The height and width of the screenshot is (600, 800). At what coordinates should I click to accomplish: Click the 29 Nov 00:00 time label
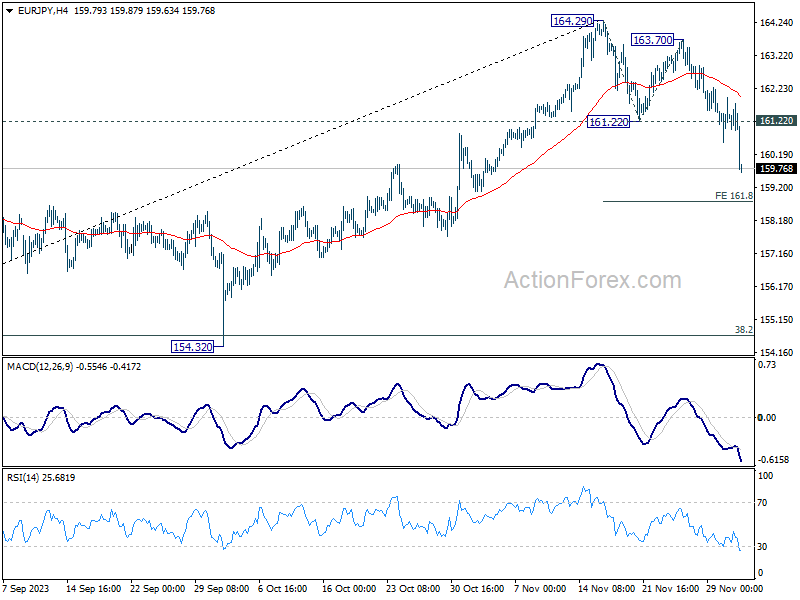735,589
